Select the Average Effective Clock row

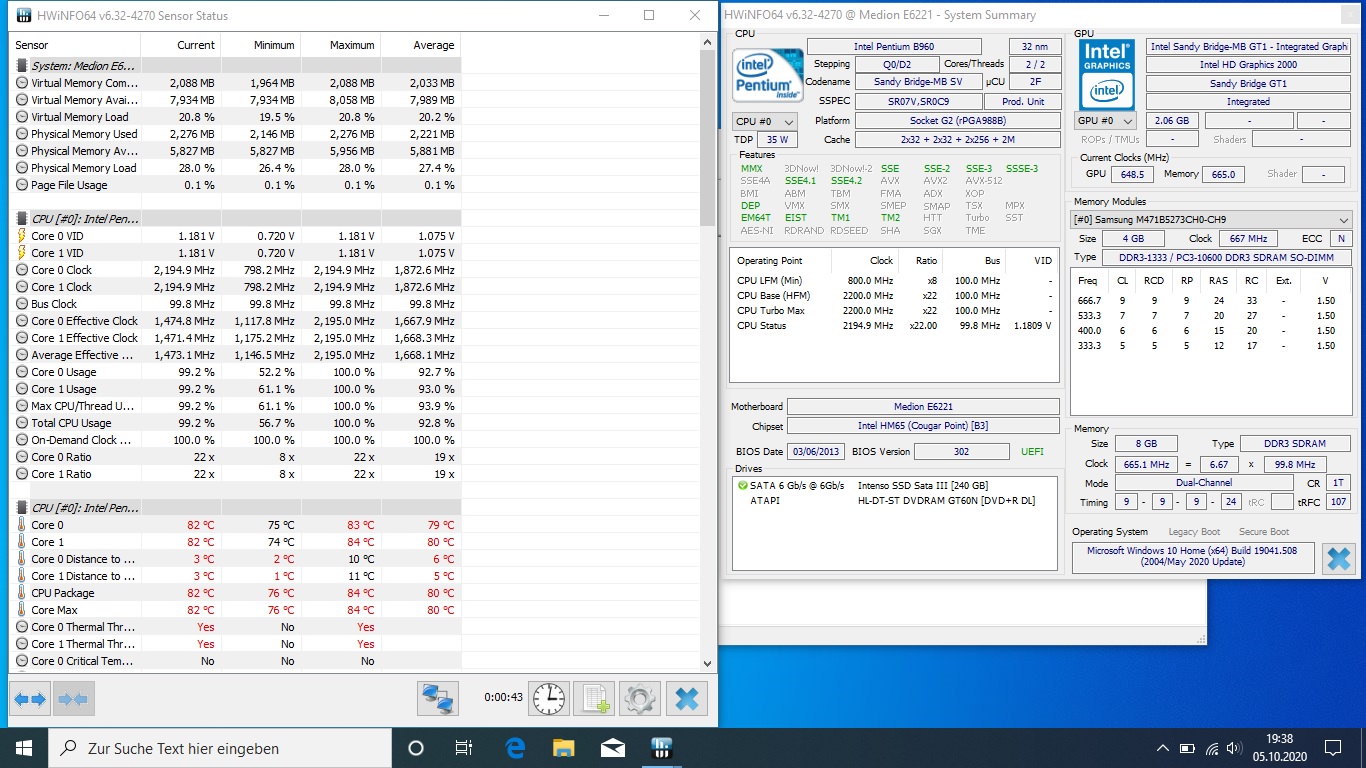[x=236, y=355]
